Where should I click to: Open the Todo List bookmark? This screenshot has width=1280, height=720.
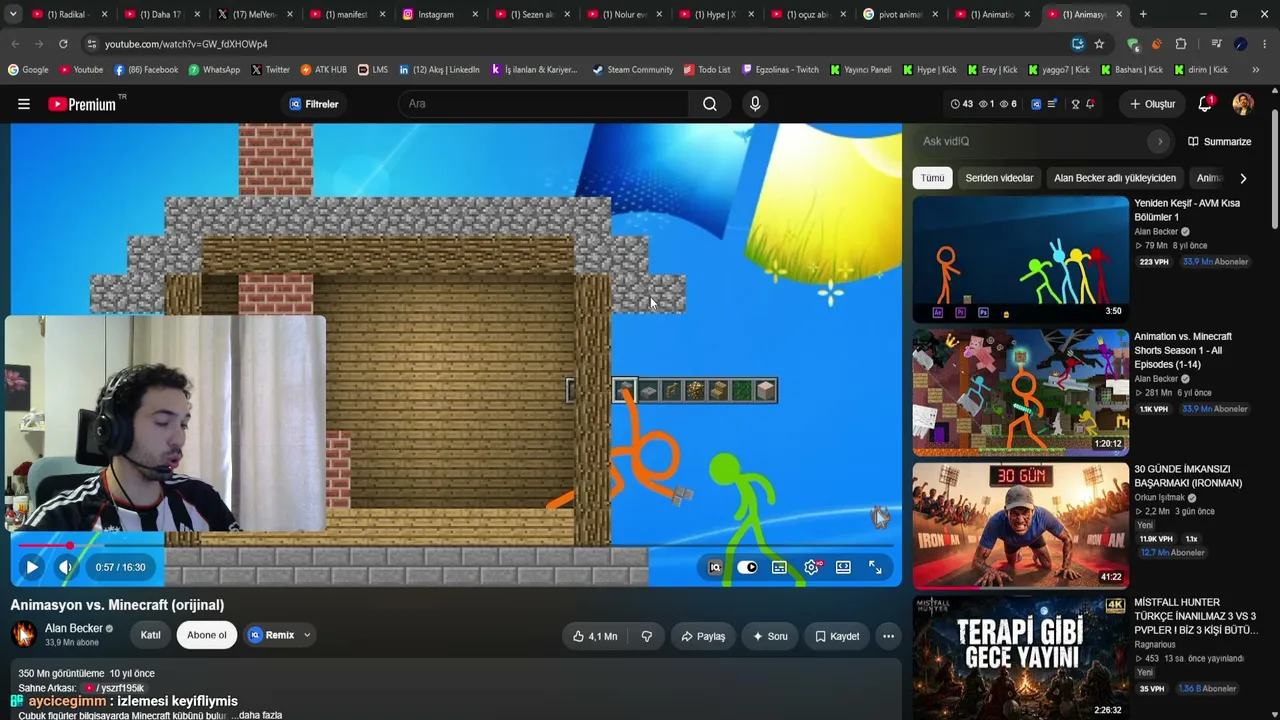(x=707, y=70)
